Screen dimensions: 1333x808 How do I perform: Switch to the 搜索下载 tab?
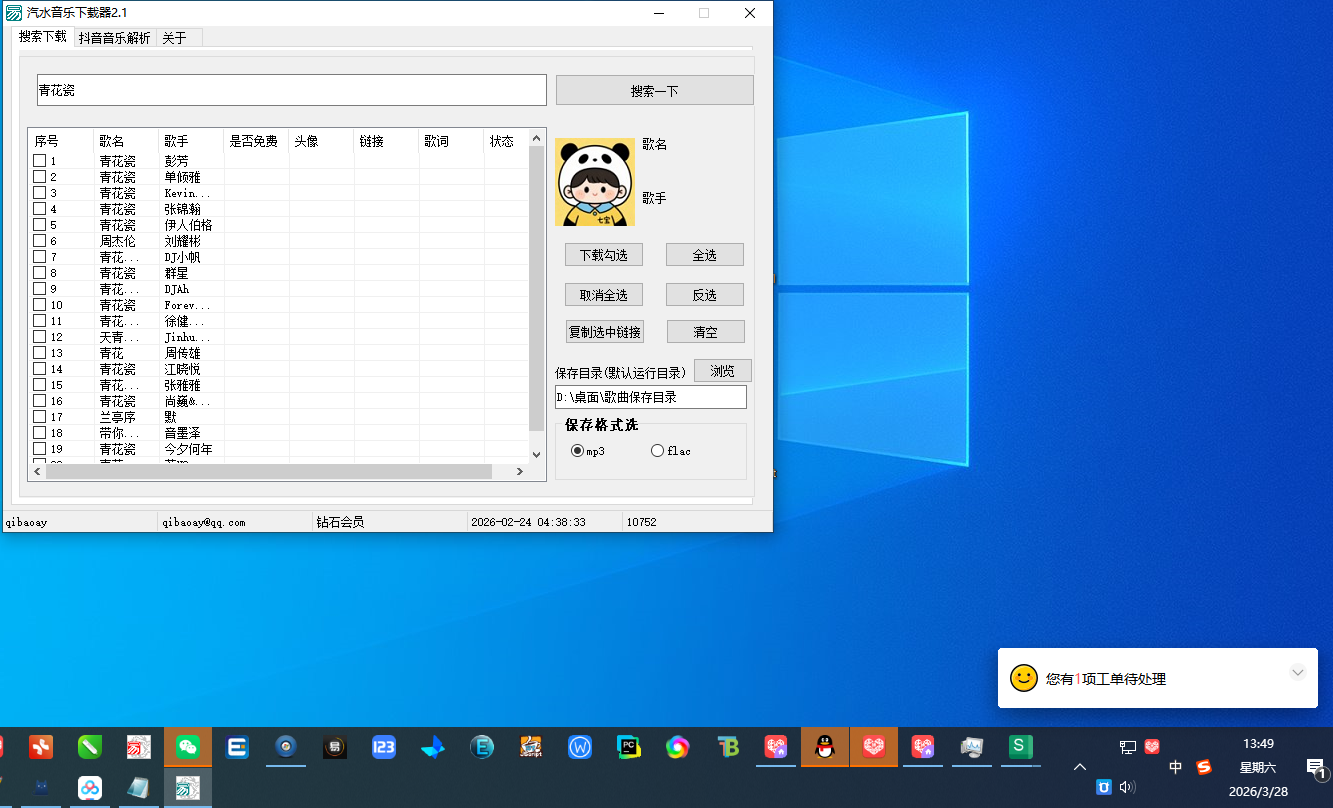click(43, 37)
